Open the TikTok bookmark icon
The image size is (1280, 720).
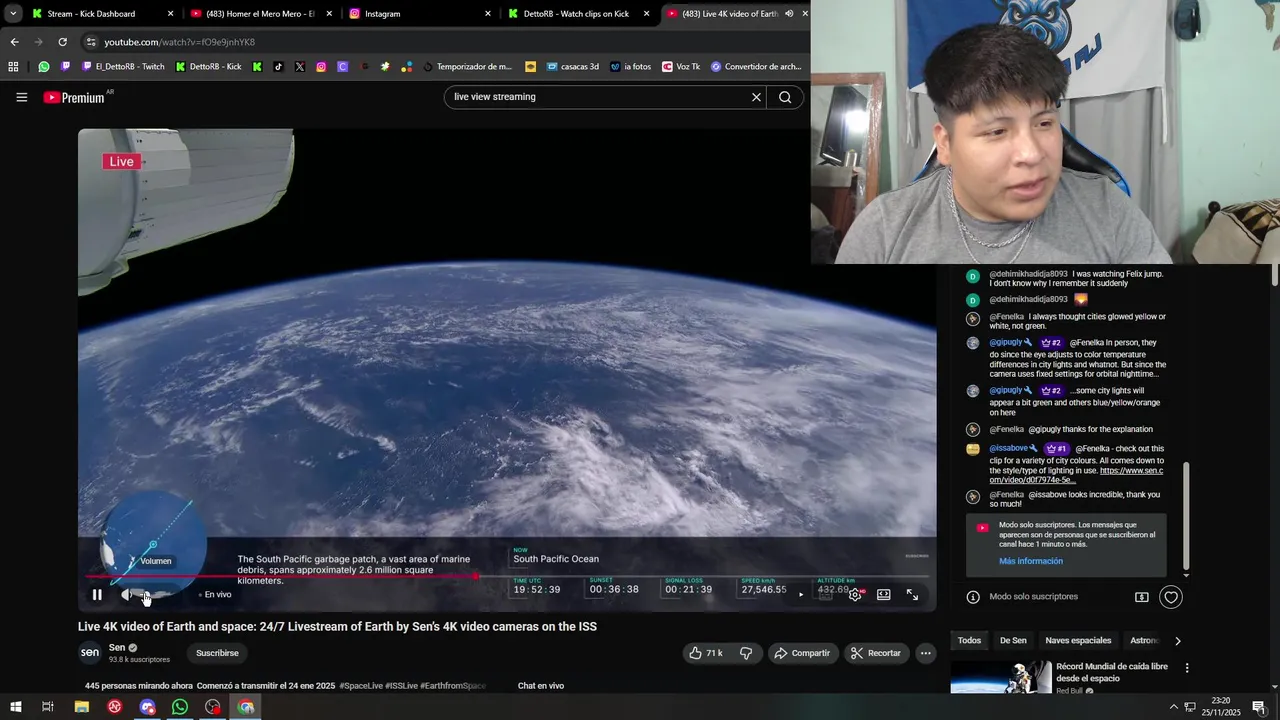(x=278, y=67)
